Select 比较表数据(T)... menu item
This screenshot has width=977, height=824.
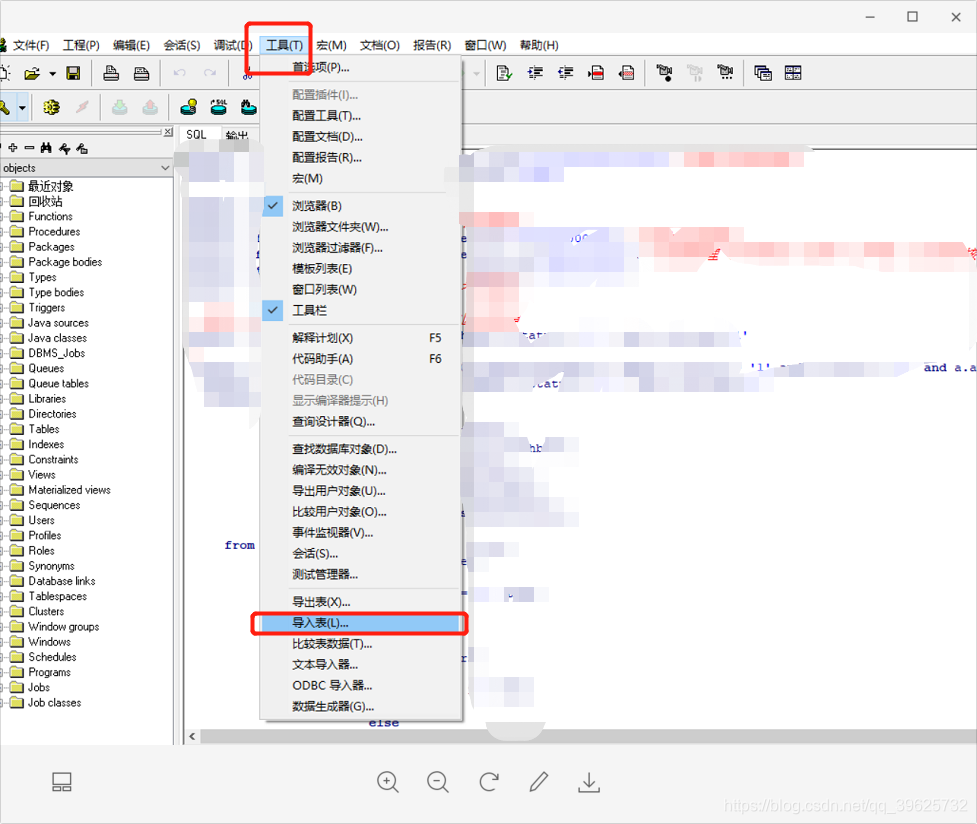click(x=361, y=644)
